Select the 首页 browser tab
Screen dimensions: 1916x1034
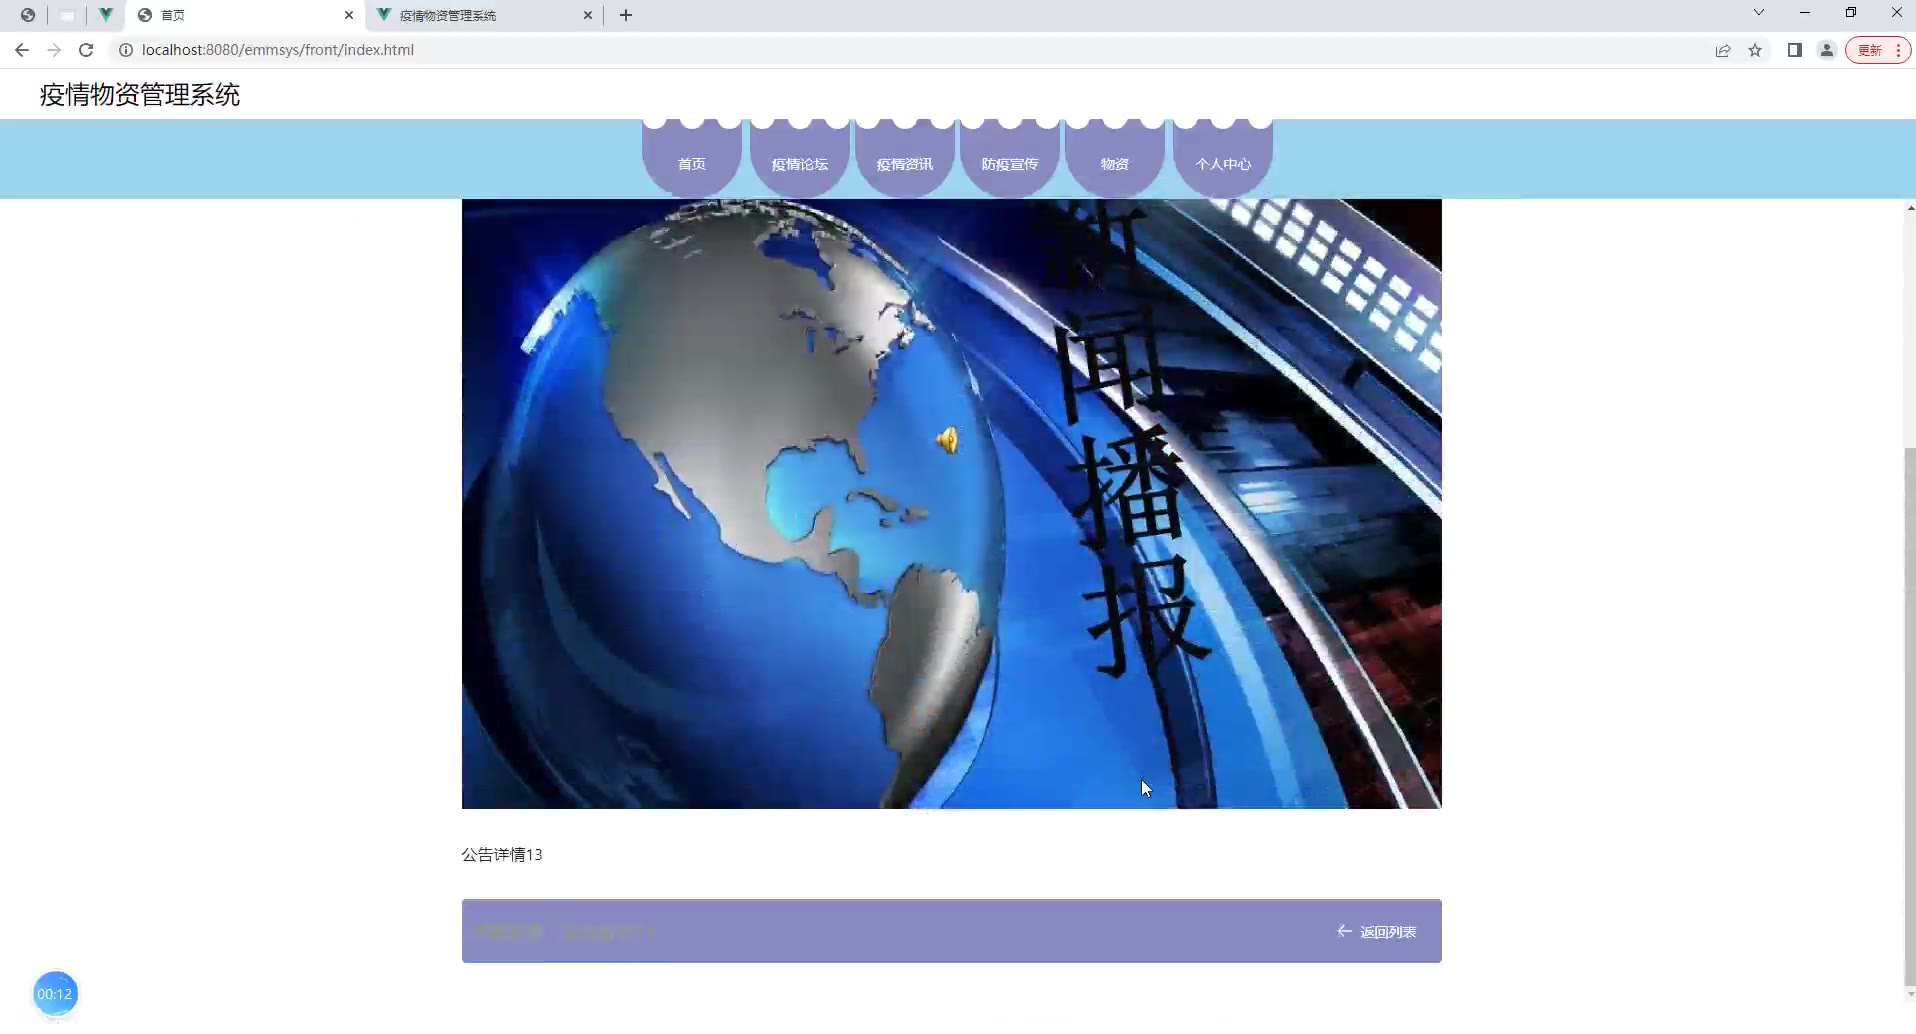(246, 15)
